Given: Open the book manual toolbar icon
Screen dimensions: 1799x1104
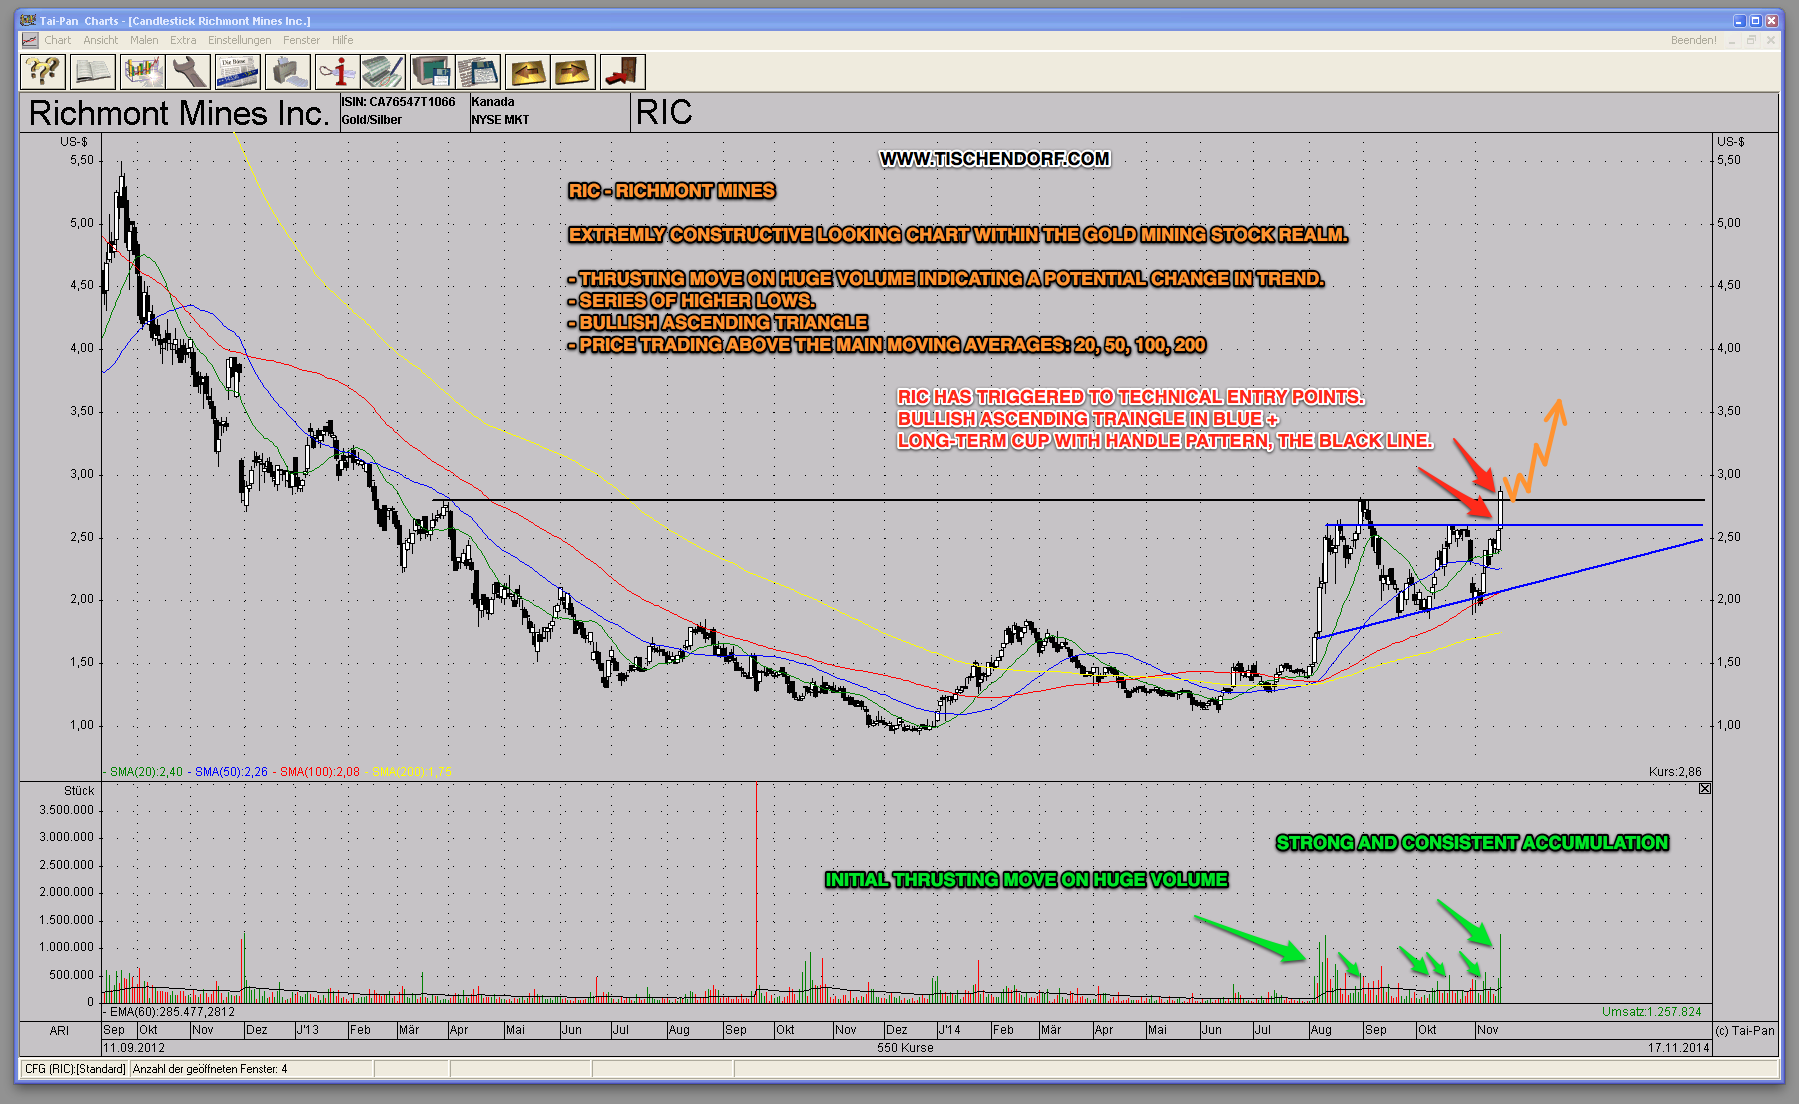Looking at the screenshot, I should [92, 72].
